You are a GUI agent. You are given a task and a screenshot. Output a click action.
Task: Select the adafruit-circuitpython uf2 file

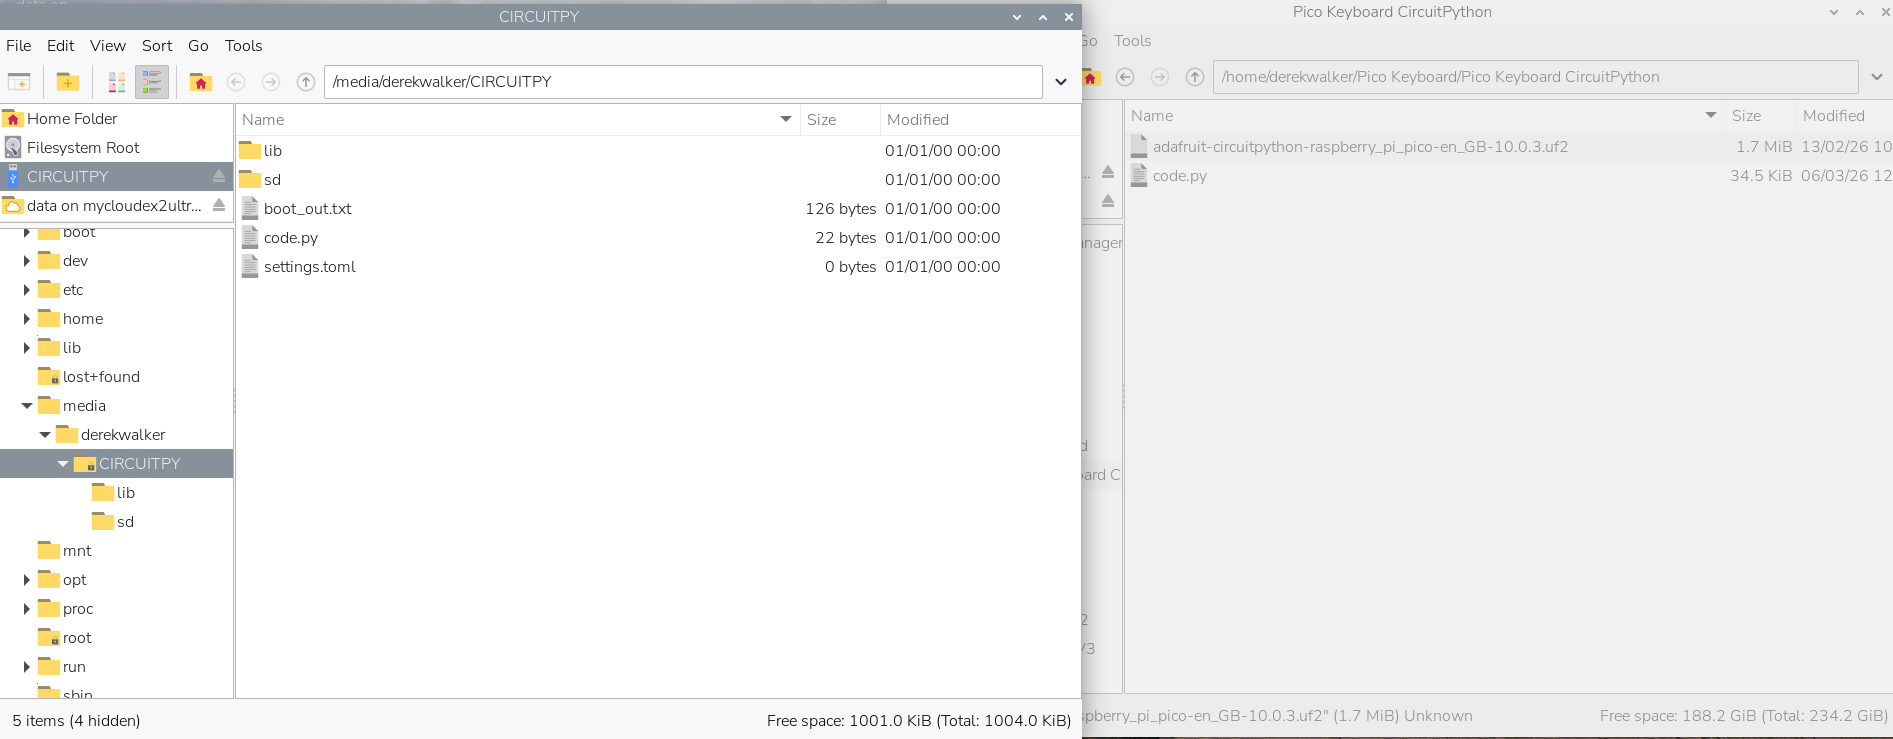(x=1360, y=147)
